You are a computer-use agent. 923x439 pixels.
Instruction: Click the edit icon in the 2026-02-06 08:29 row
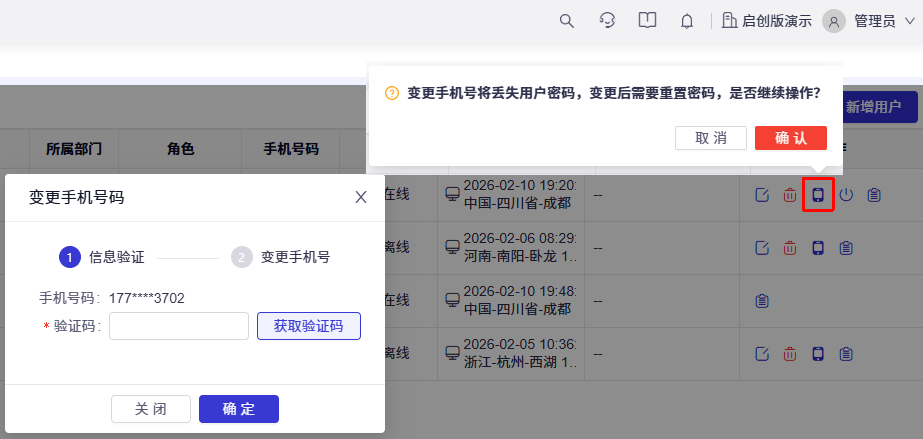762,248
